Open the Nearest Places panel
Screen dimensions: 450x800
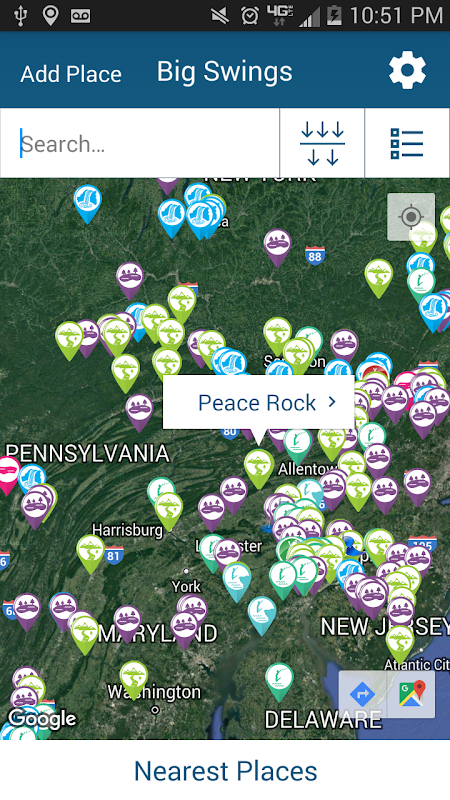[225, 770]
